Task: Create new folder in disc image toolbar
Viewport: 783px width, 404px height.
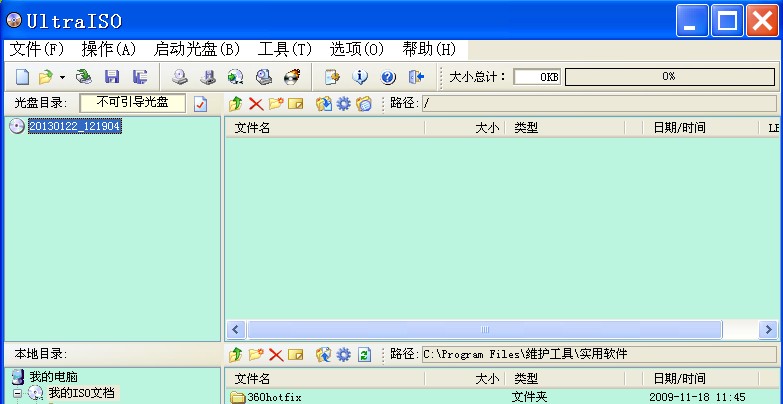Action: coord(276,104)
